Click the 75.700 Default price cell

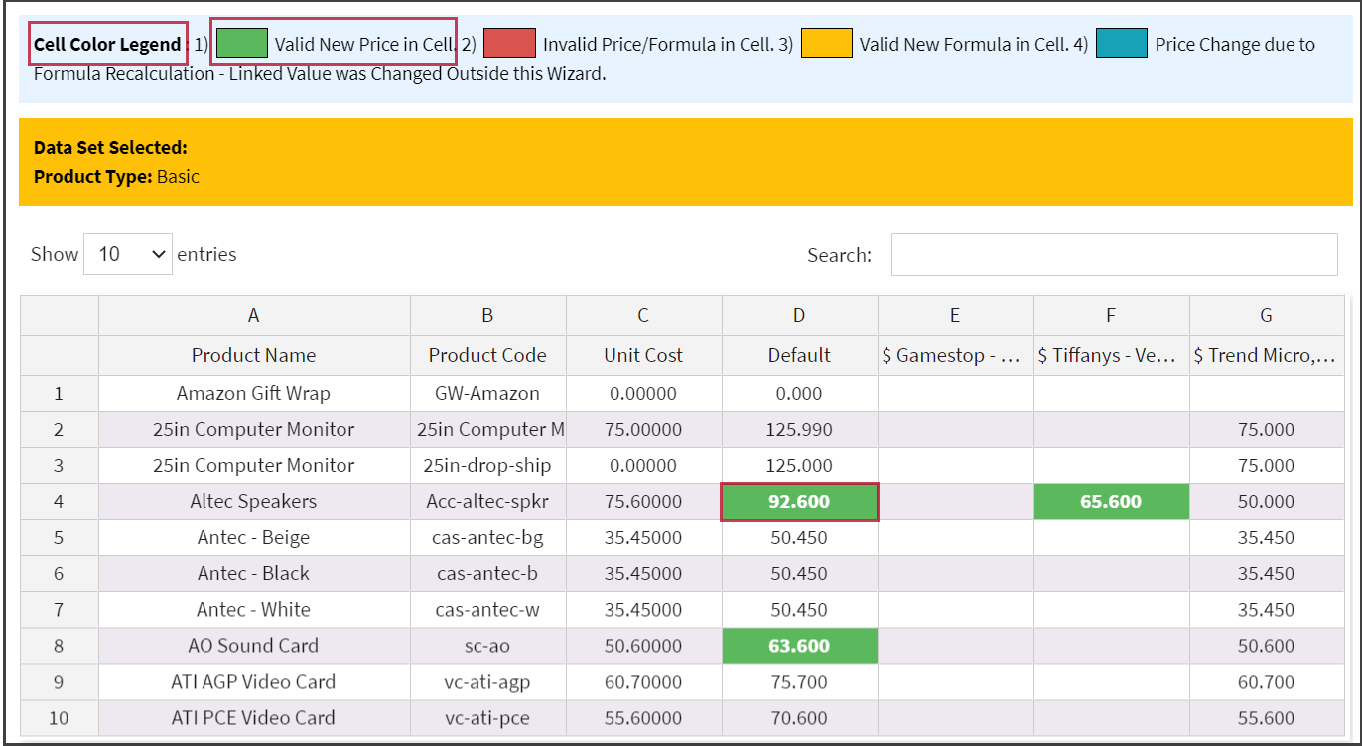(x=800, y=682)
